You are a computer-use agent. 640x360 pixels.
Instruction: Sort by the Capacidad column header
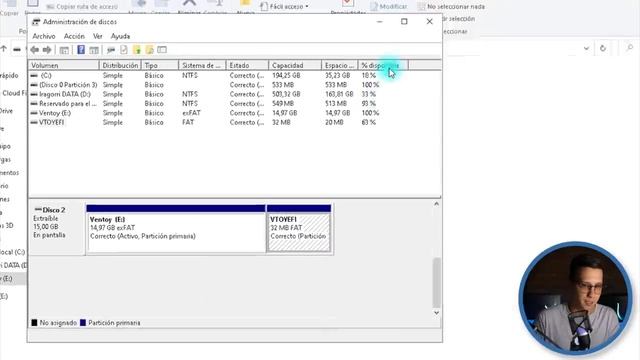[x=295, y=65]
